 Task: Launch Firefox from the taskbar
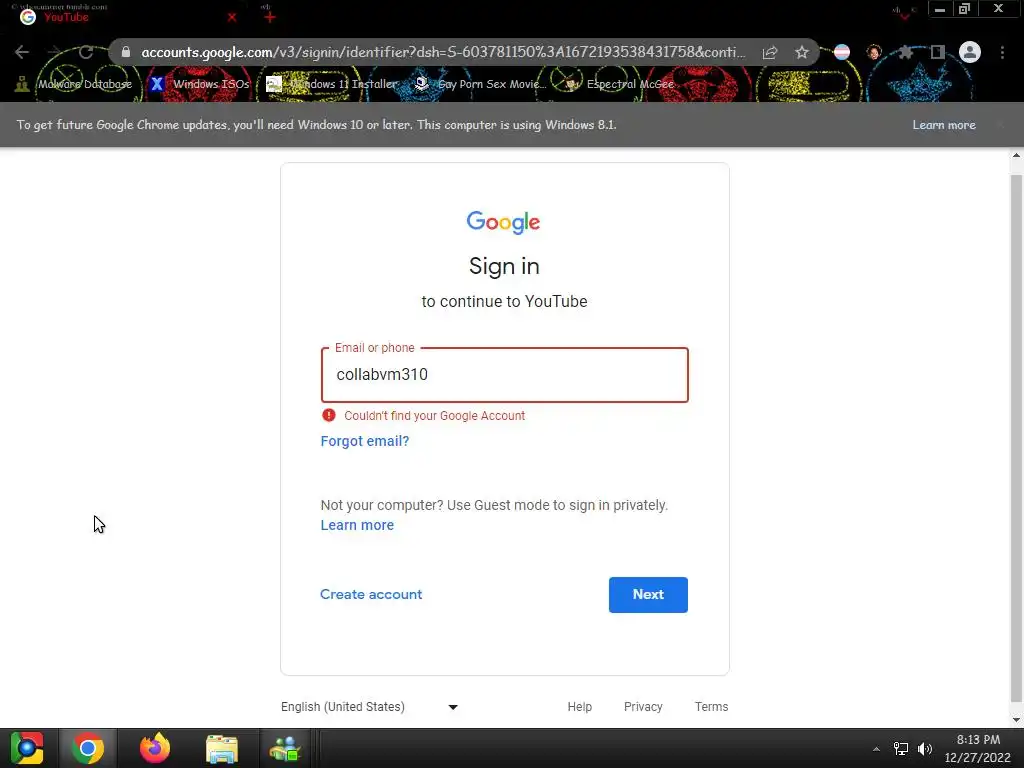coord(155,748)
